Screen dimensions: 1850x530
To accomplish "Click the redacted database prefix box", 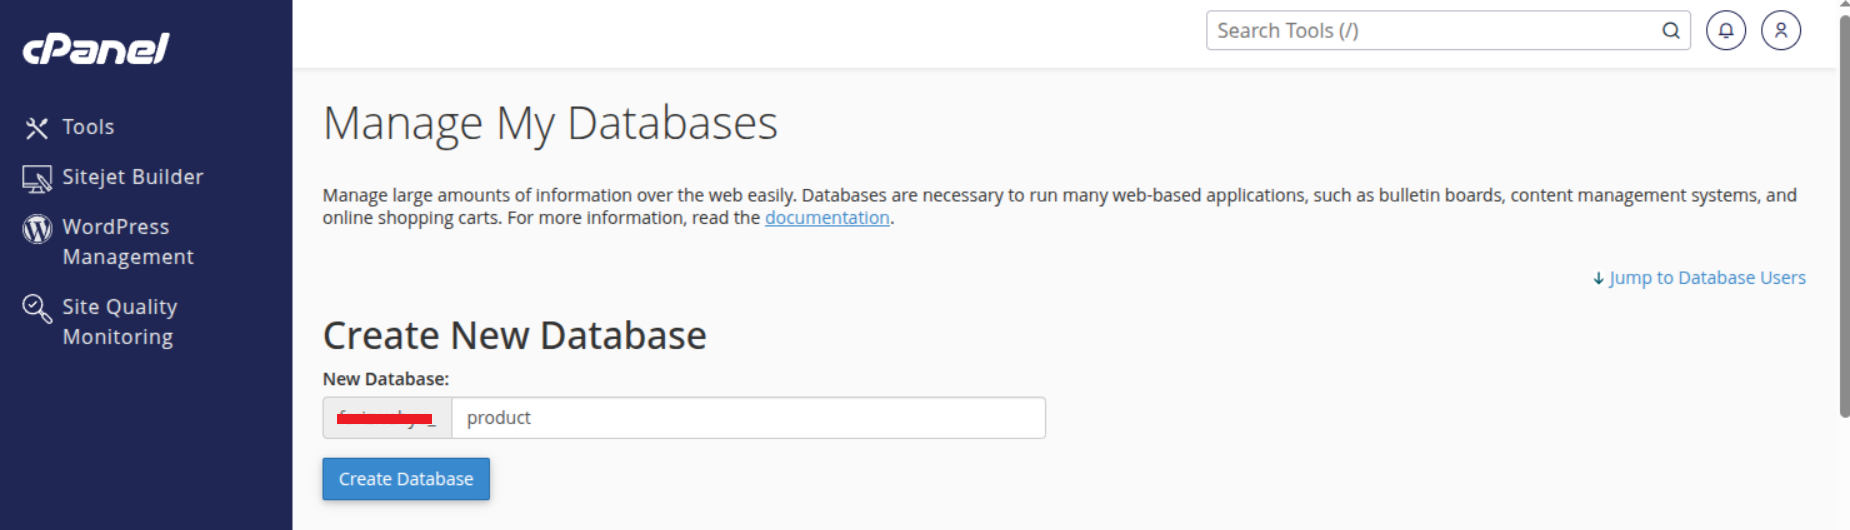I will coord(387,418).
